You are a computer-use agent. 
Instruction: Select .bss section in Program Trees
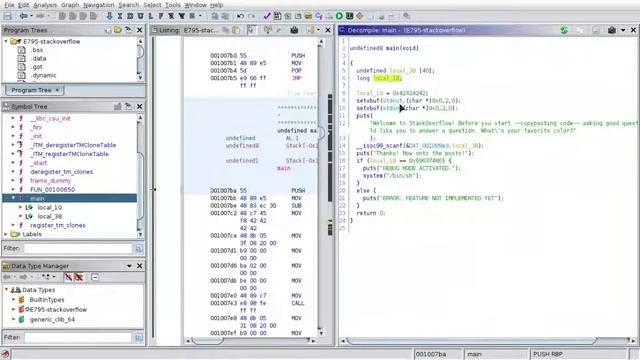pyautogui.click(x=37, y=50)
